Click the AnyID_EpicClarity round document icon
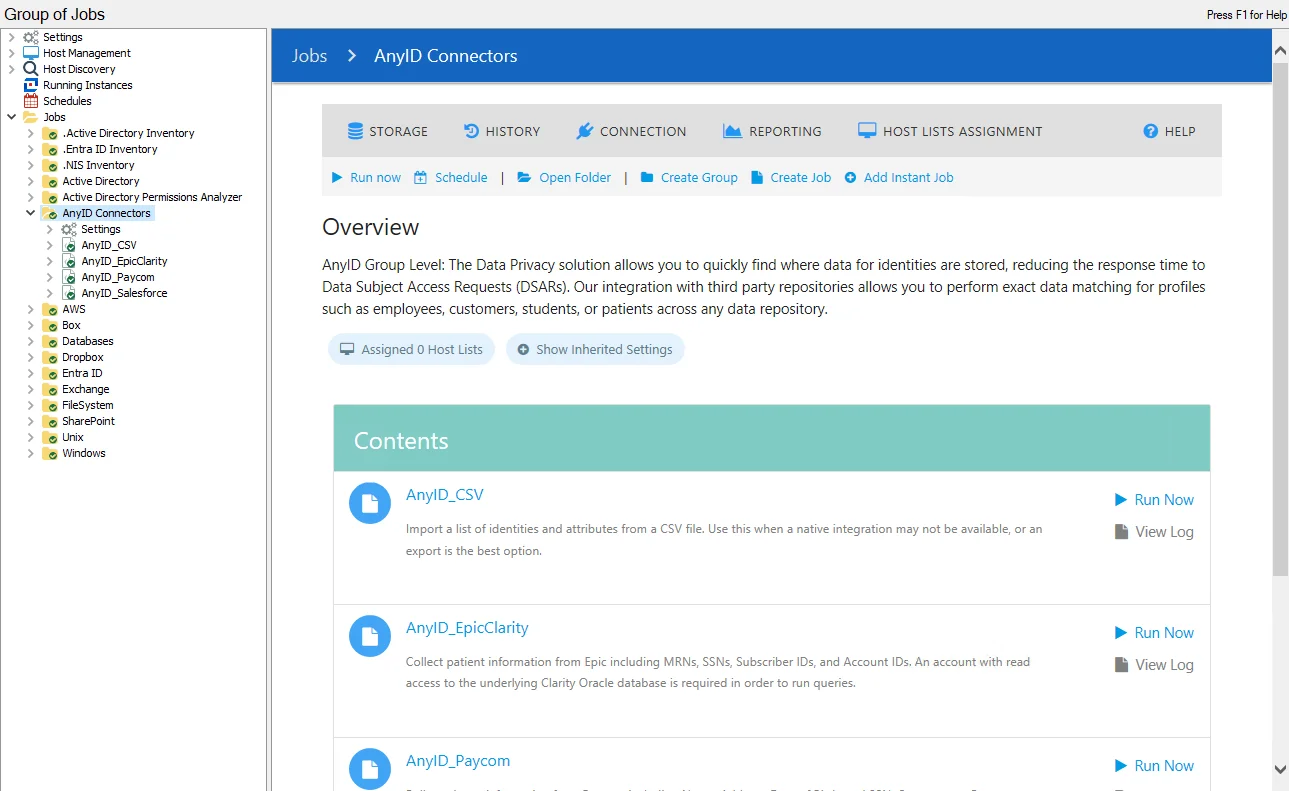The image size is (1289, 791). [370, 636]
